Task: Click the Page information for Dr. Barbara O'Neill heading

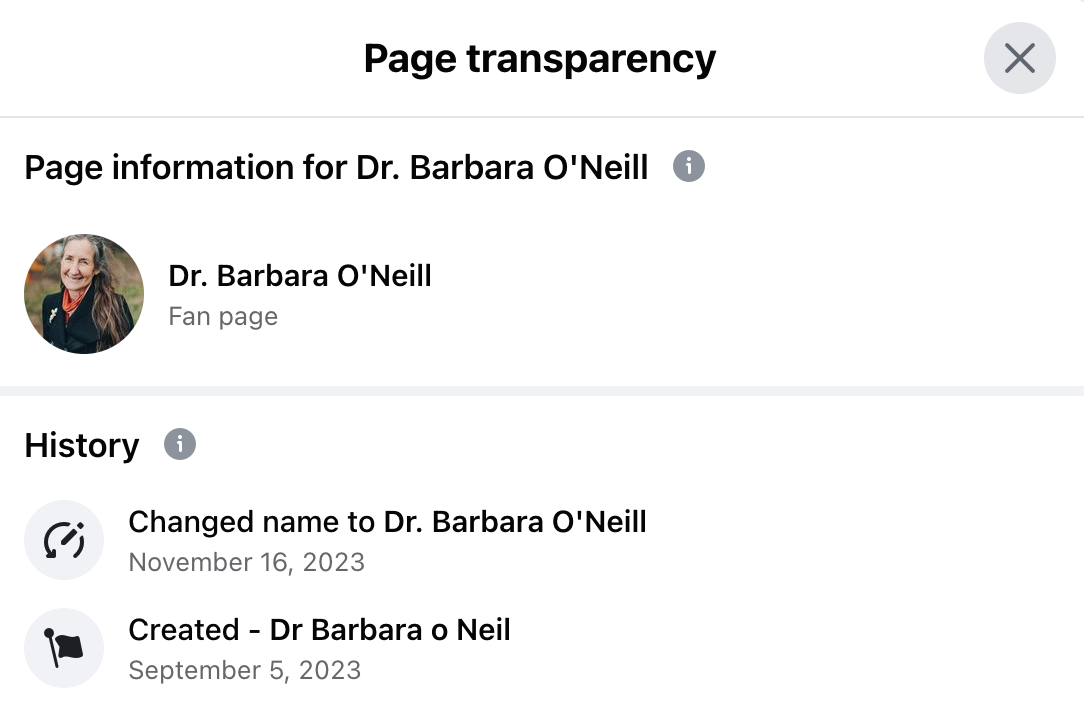Action: click(336, 167)
